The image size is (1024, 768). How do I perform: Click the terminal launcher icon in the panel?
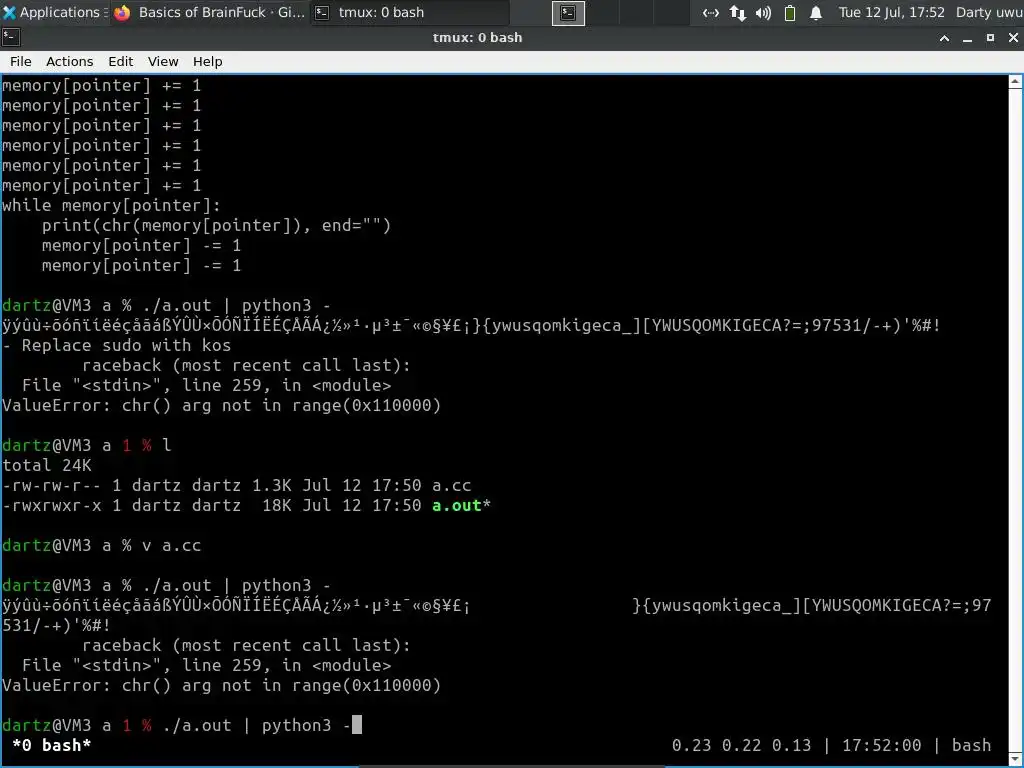568,13
